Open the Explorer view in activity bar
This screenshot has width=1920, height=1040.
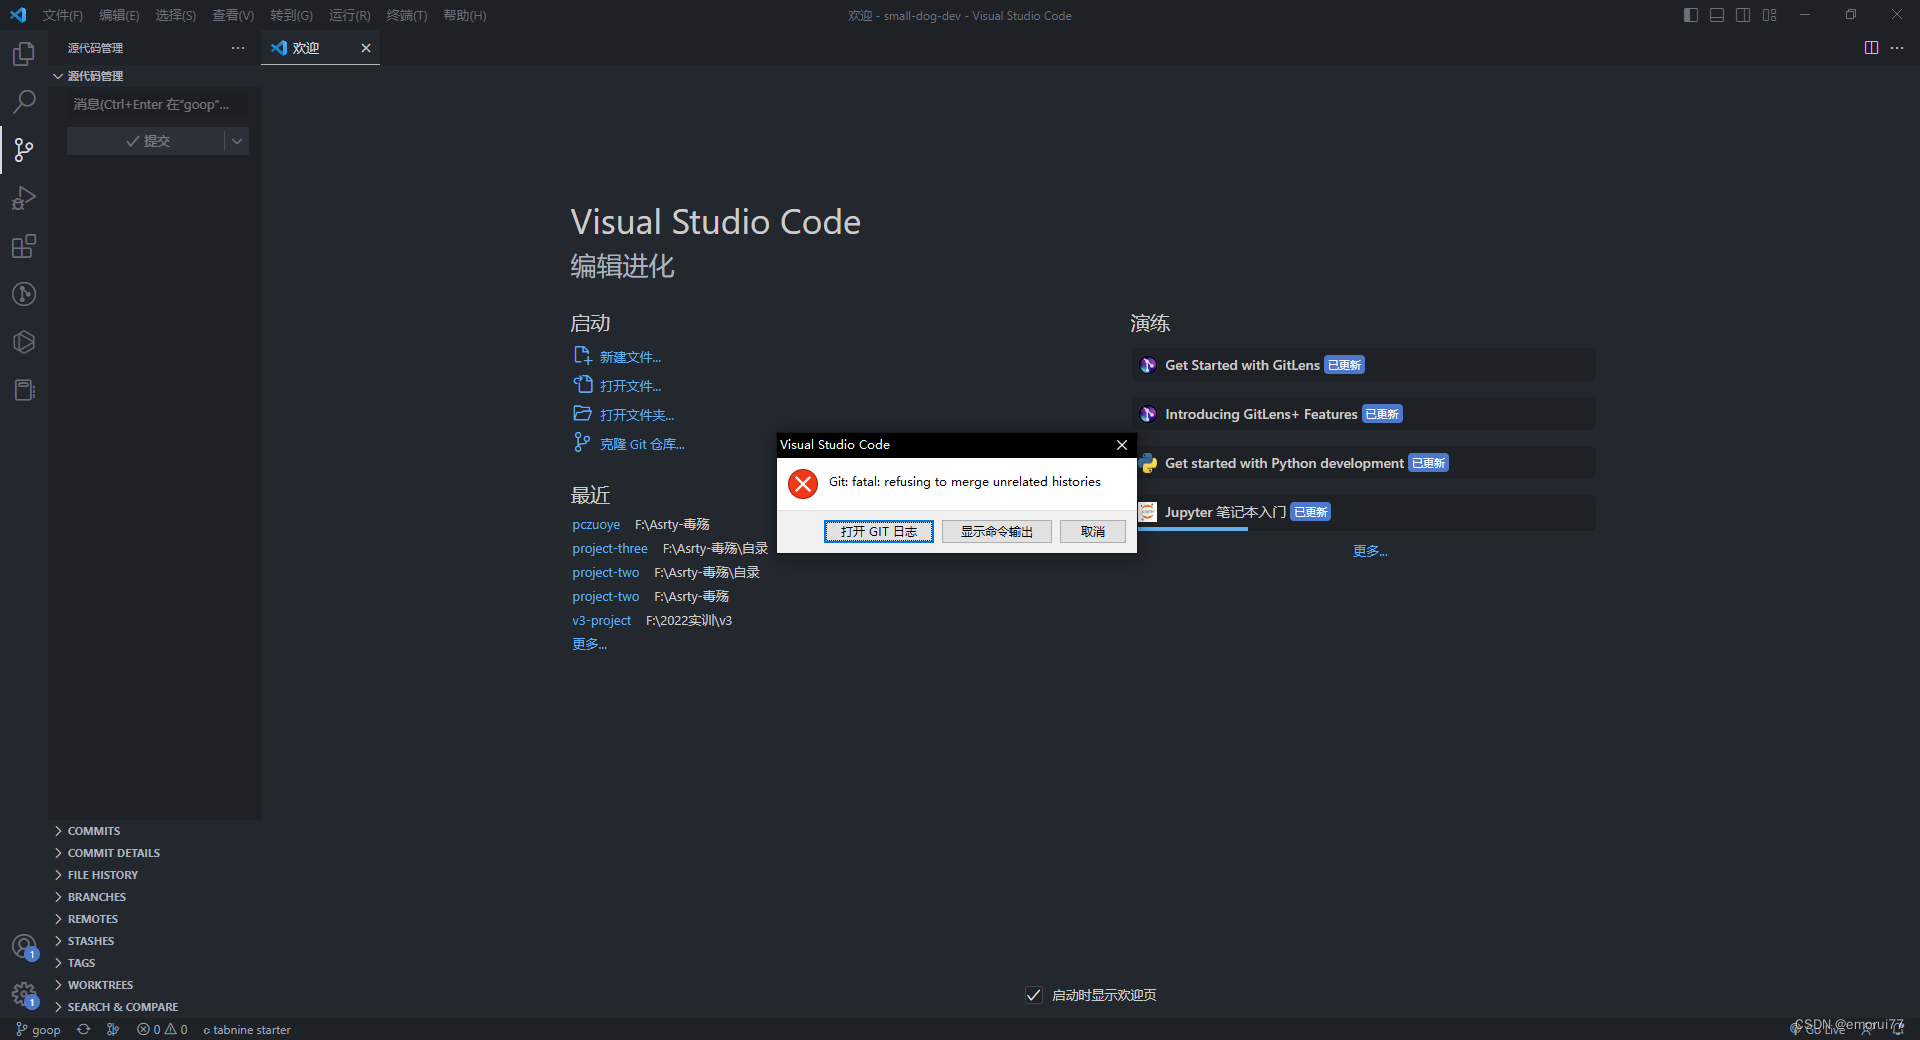[24, 53]
